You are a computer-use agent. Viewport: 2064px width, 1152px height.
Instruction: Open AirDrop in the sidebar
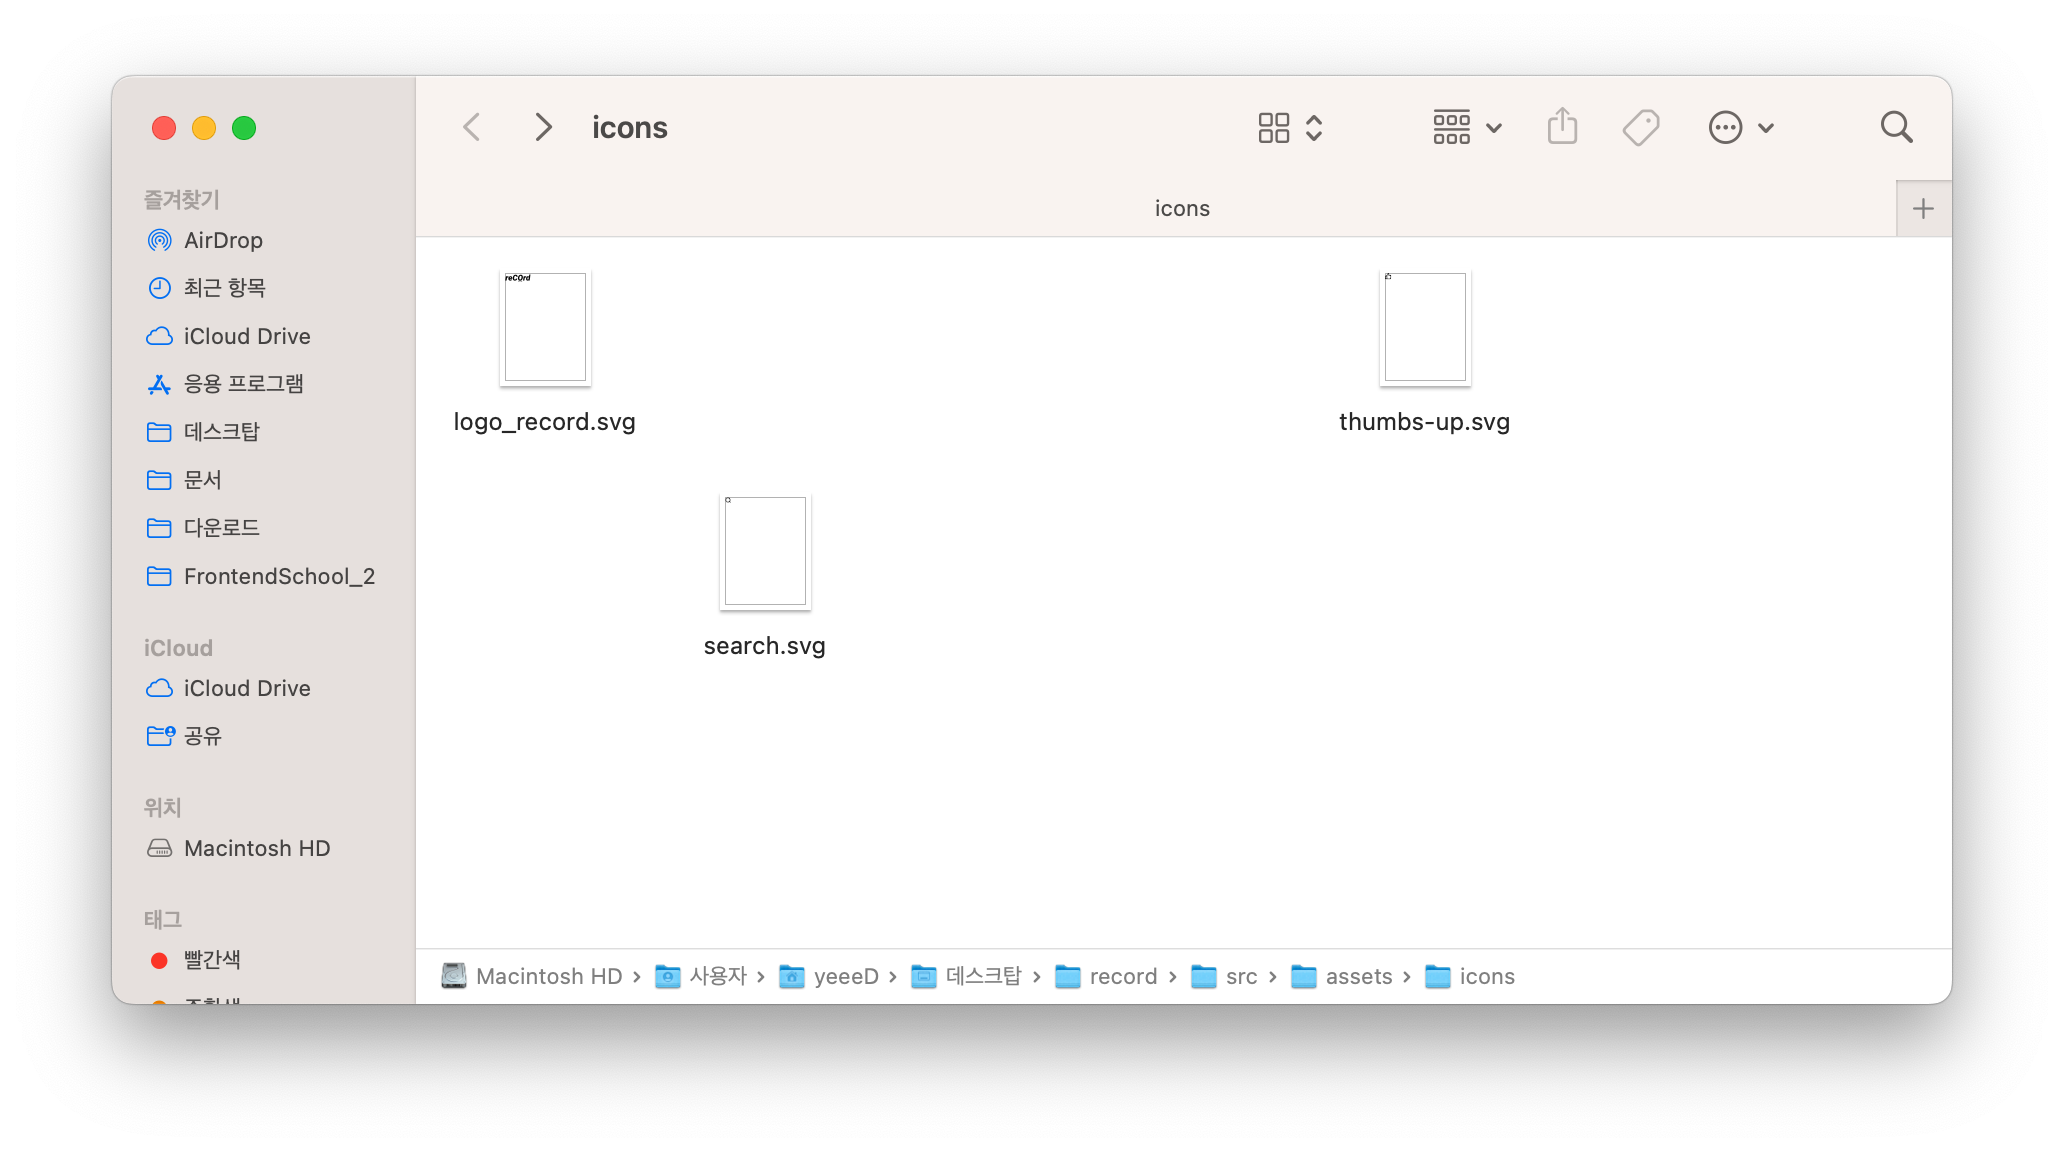click(223, 240)
